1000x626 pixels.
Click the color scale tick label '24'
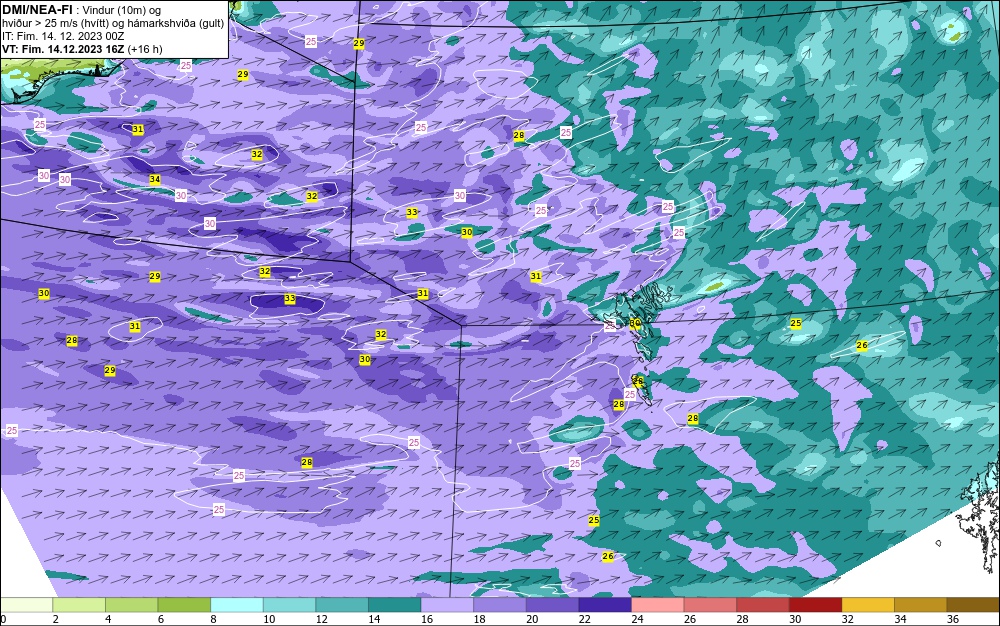tap(637, 619)
